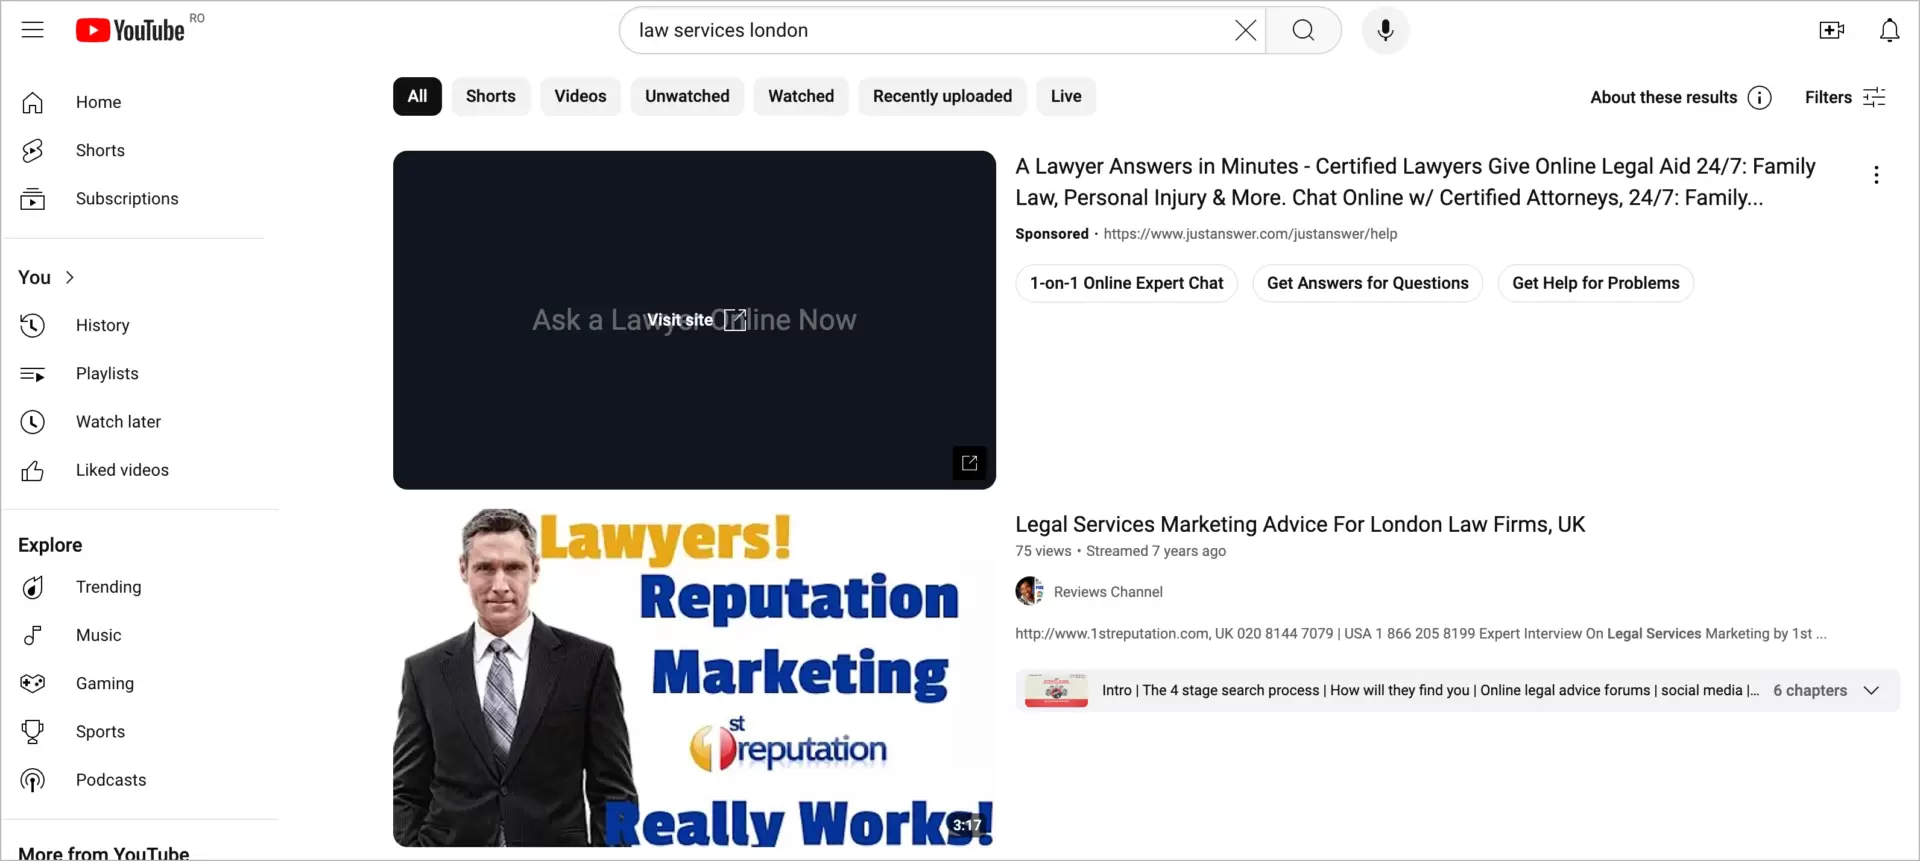This screenshot has width=1920, height=861.
Task: Open the hamburger guide menu
Action: pyautogui.click(x=33, y=30)
